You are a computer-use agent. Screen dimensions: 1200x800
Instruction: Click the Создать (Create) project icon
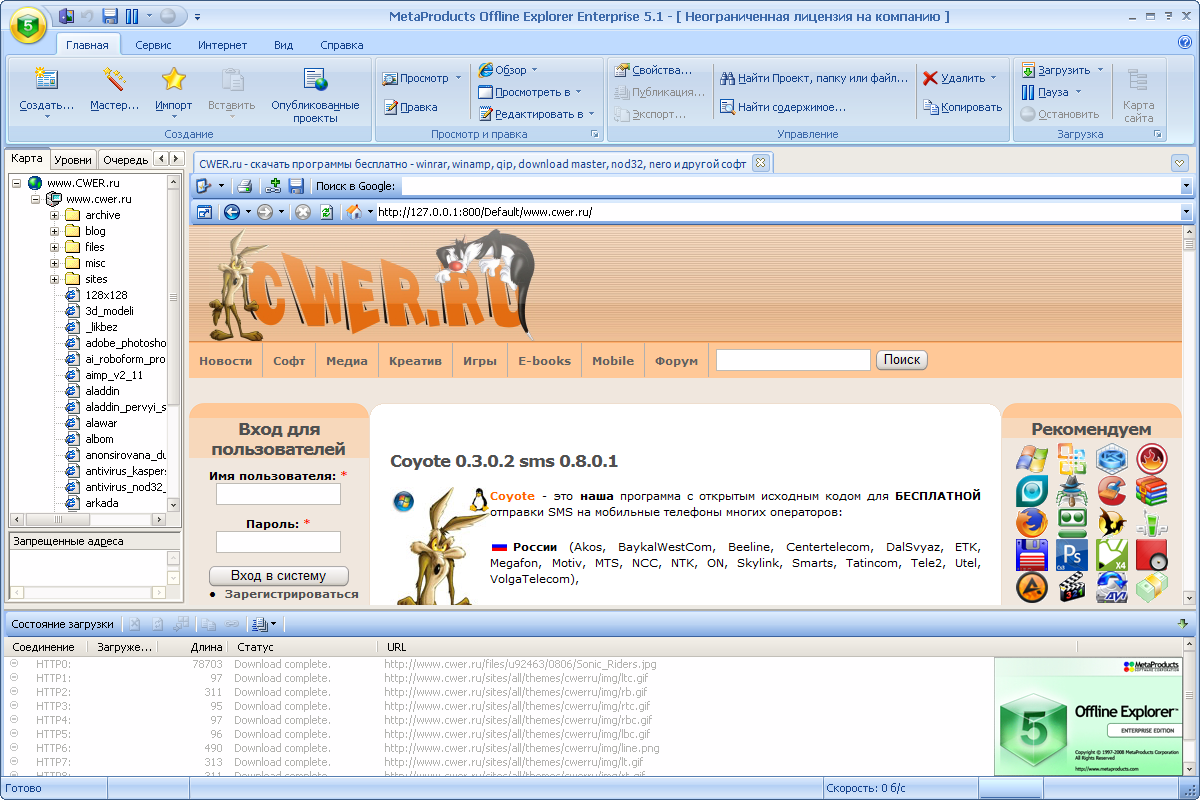(46, 80)
